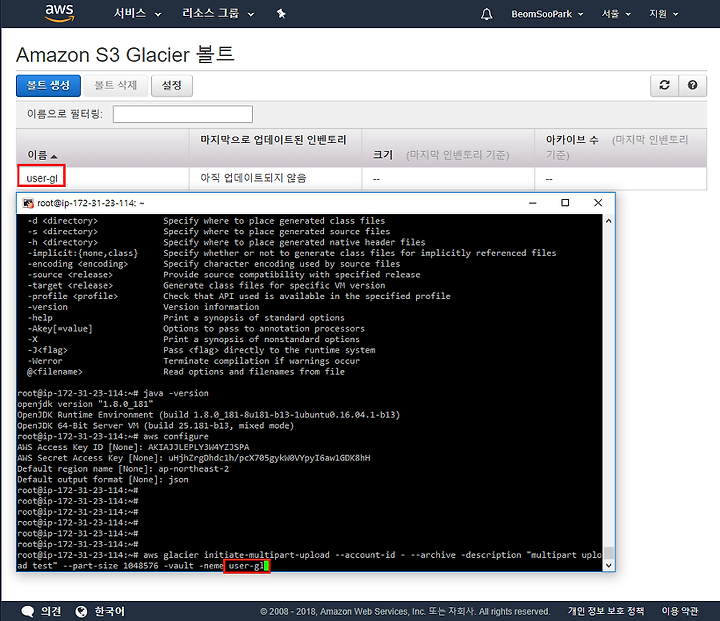
Task: Select the user-gl vault name
Action: pyautogui.click(x=42, y=178)
